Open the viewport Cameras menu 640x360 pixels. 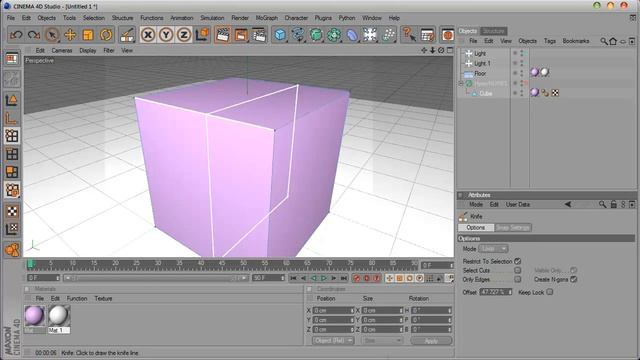coord(62,51)
